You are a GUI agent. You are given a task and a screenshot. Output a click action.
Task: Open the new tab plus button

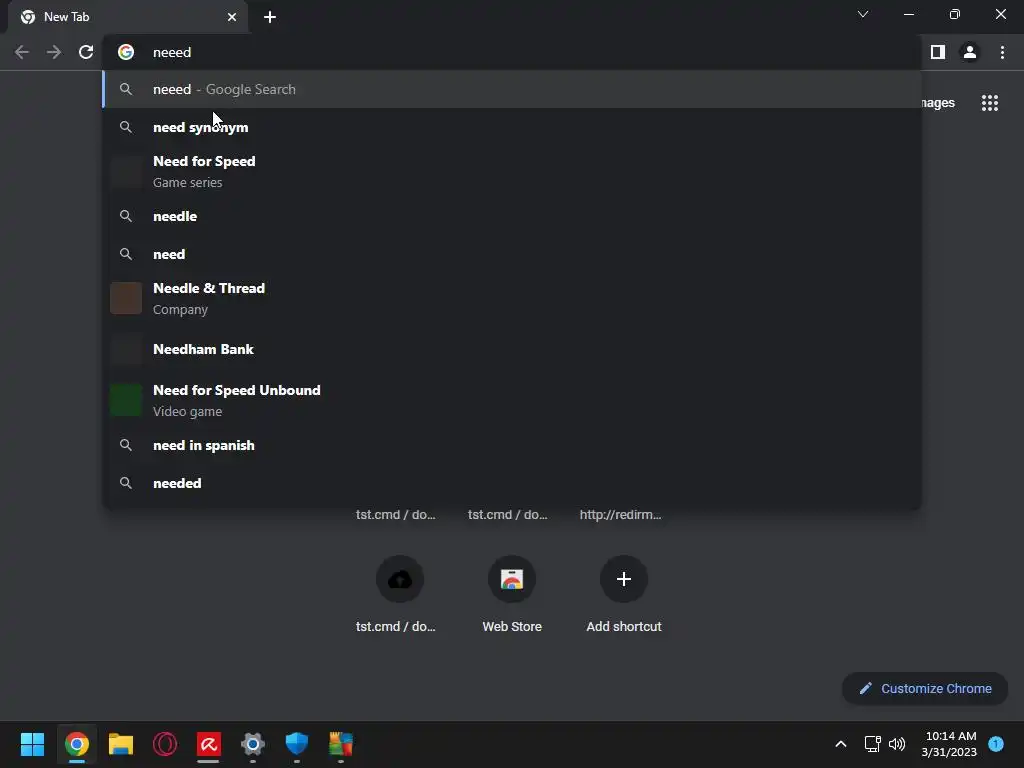tap(270, 17)
